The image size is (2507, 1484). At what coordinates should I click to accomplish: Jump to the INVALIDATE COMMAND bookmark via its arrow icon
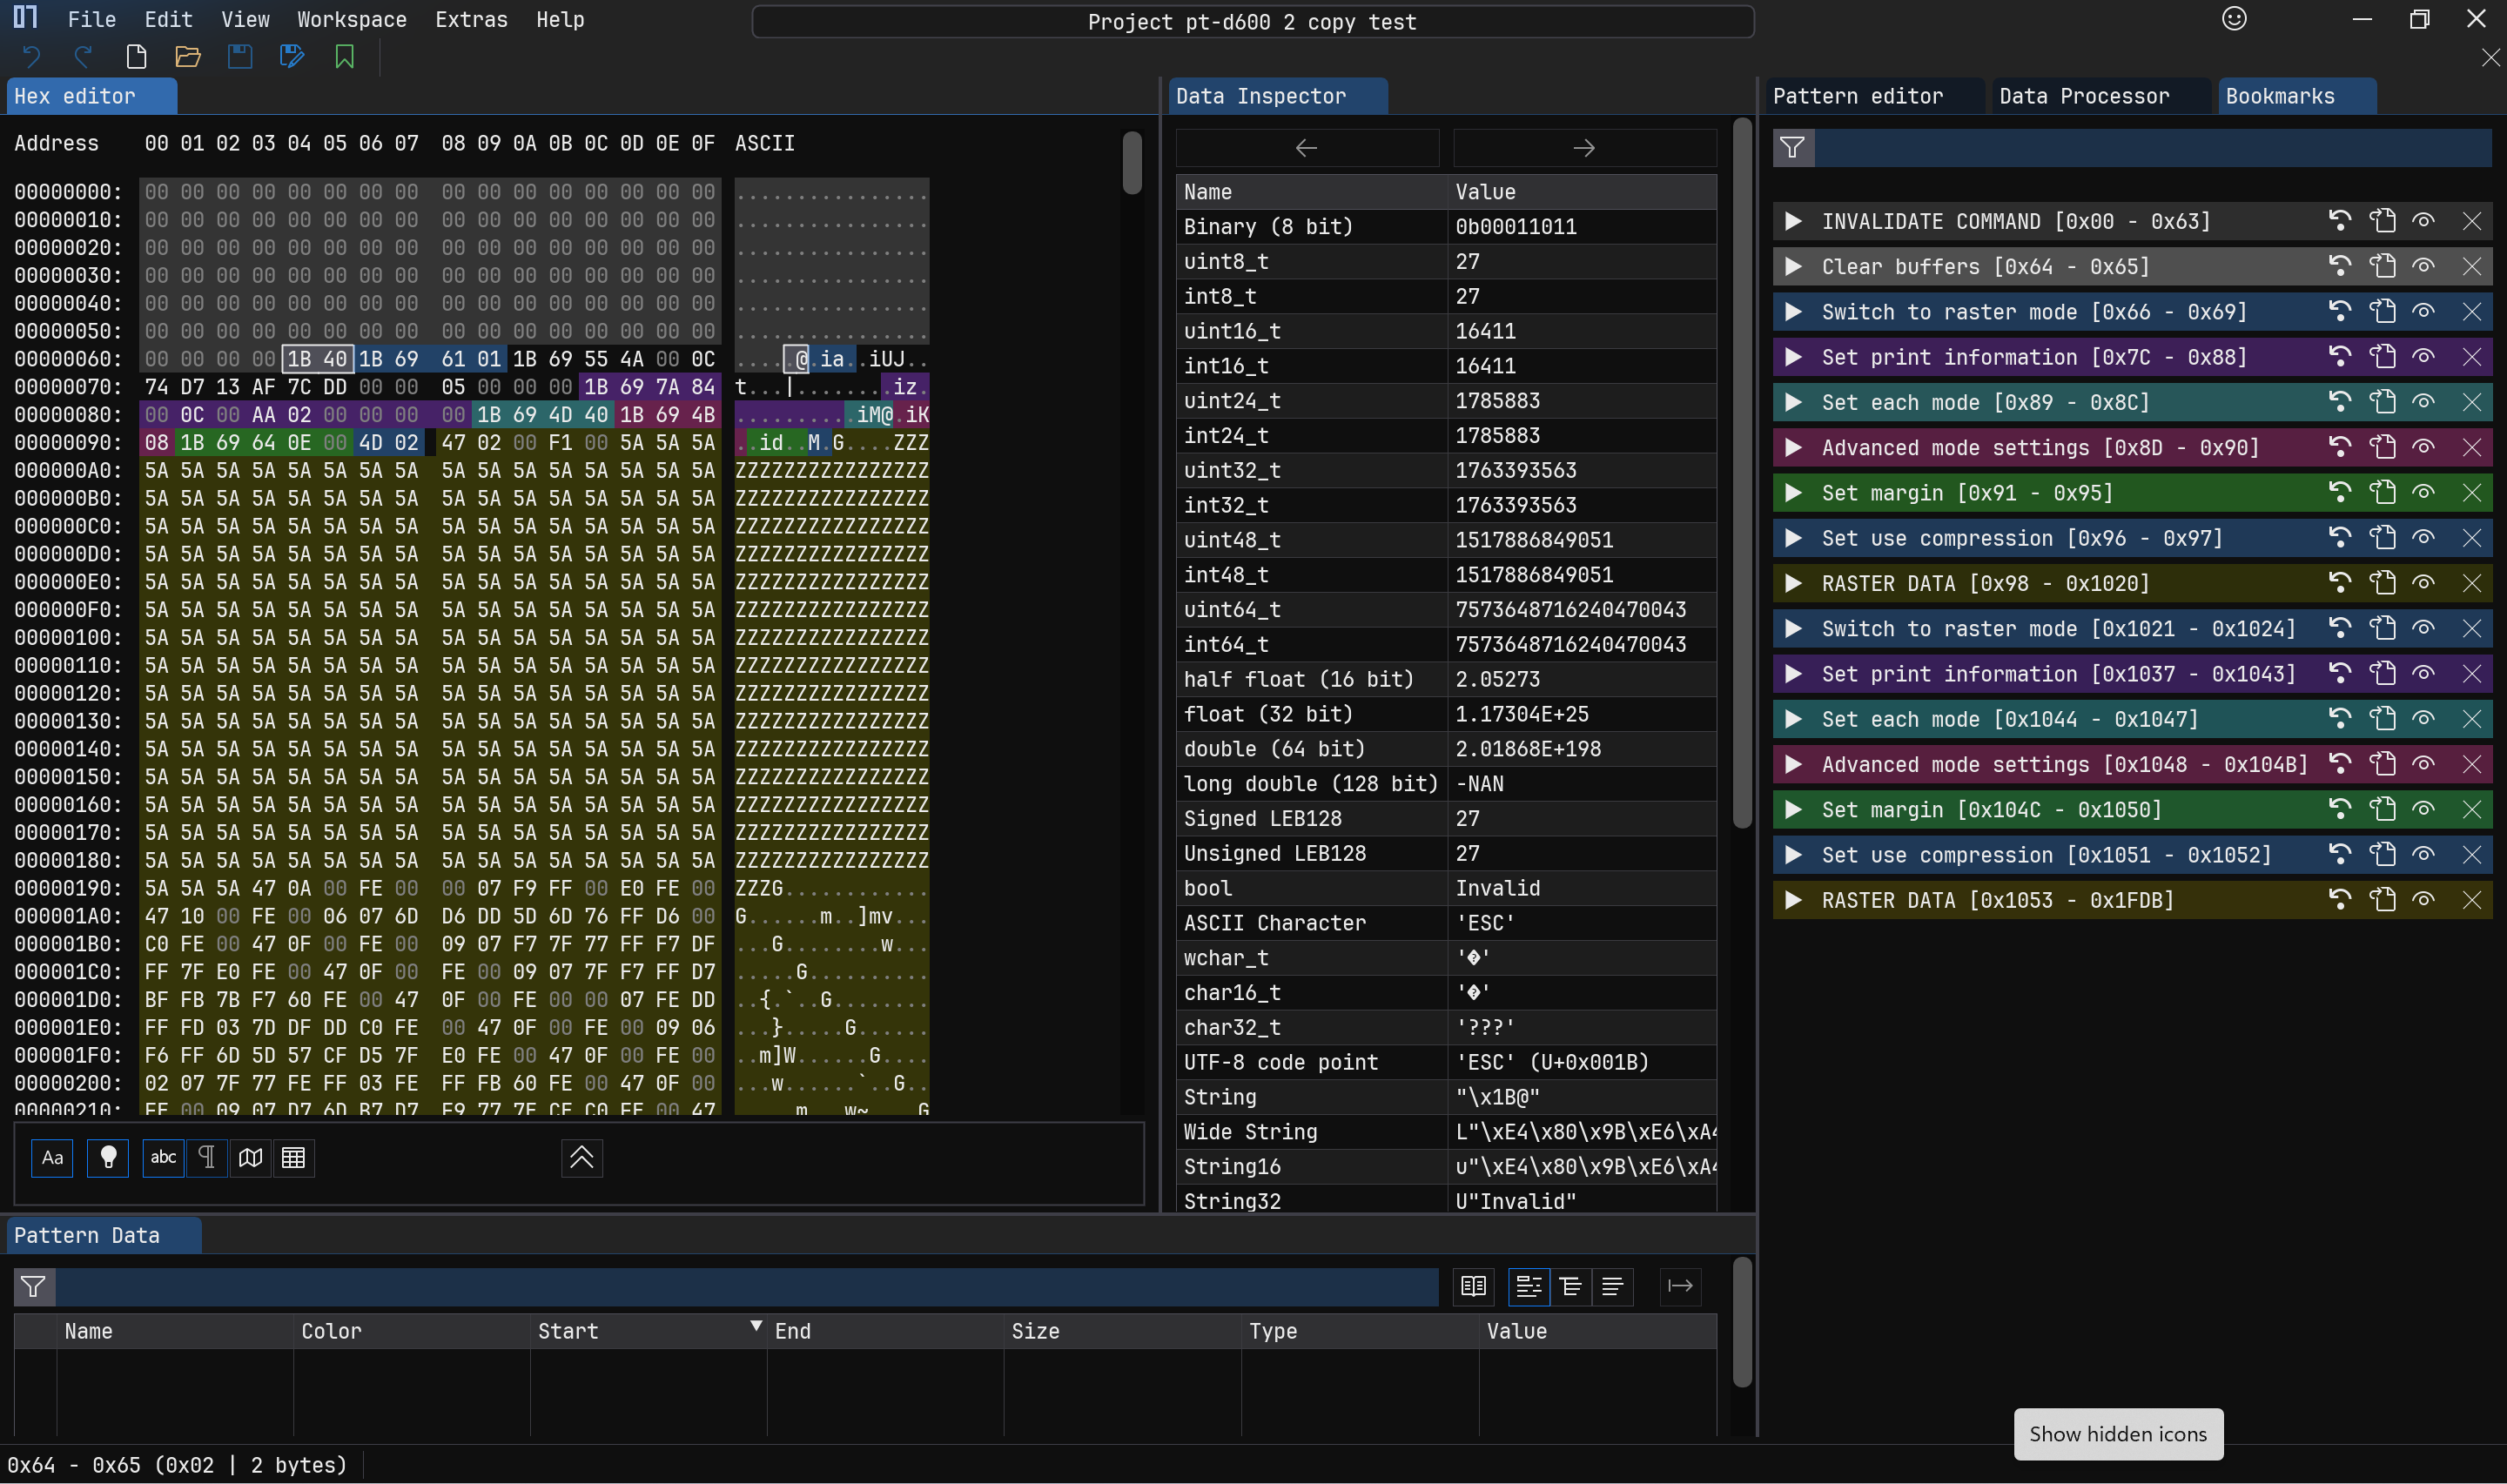(2340, 221)
